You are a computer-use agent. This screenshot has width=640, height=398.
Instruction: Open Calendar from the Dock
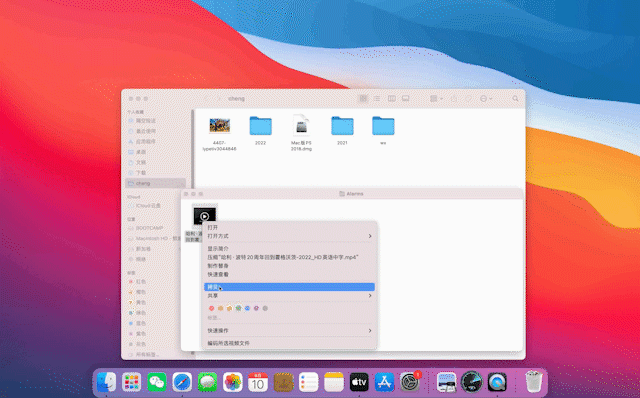[258, 382]
